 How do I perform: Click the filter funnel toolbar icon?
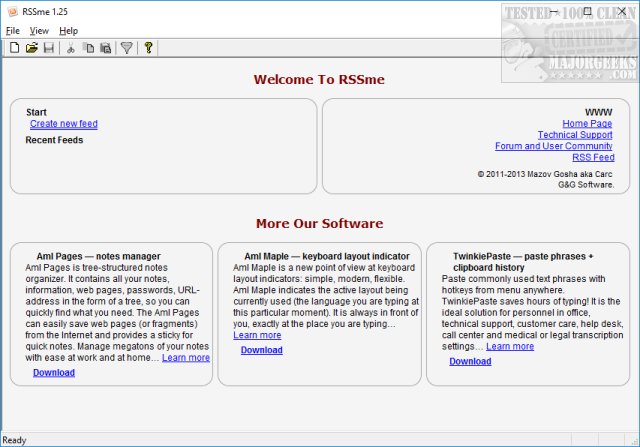(127, 48)
